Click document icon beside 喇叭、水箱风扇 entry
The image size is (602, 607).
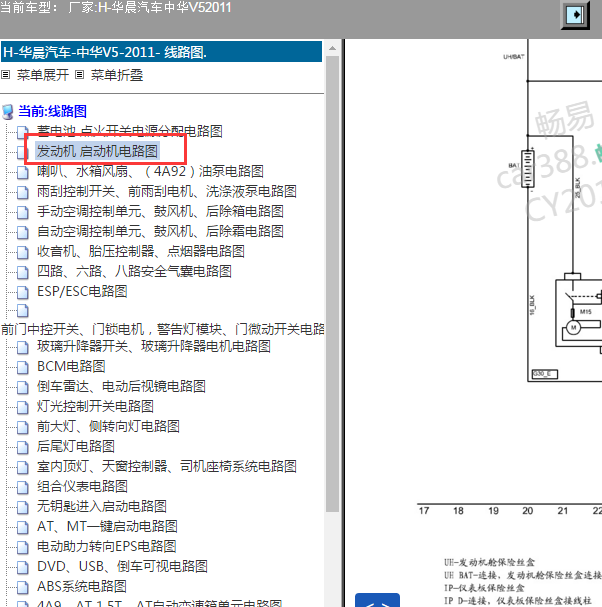pyautogui.click(x=22, y=172)
